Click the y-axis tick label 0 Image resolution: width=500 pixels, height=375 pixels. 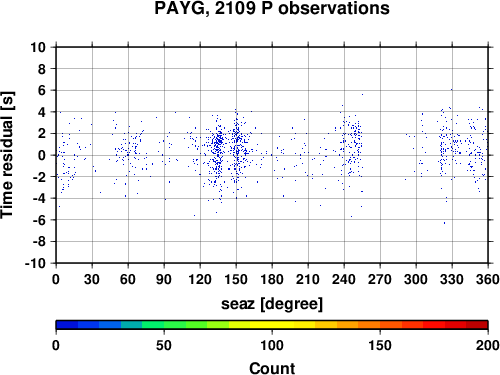tap(42, 155)
